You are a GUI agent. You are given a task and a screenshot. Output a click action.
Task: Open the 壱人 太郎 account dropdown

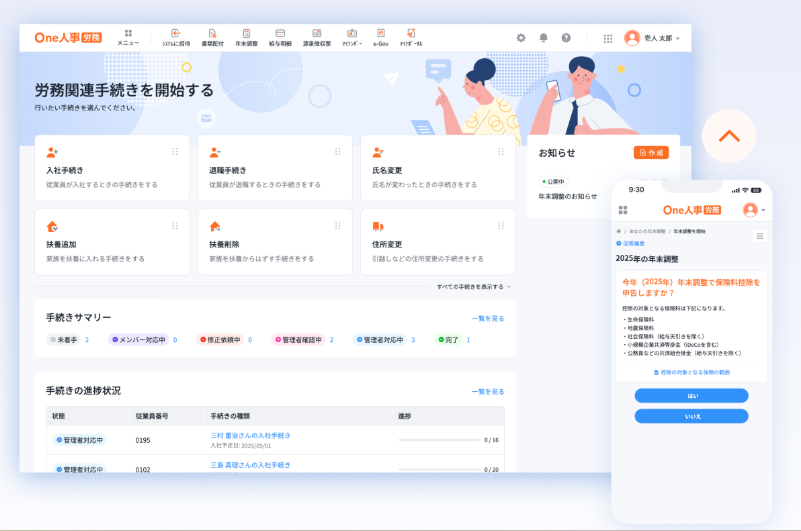(652, 38)
